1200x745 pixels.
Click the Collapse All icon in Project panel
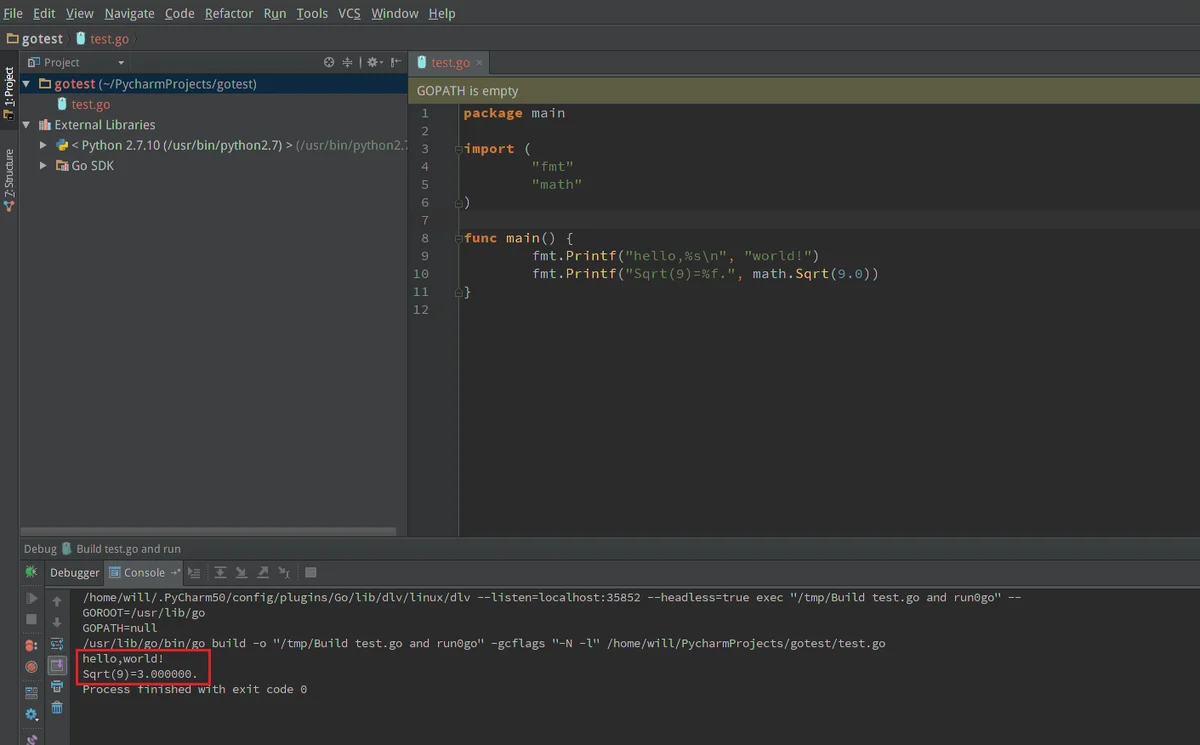coord(347,62)
